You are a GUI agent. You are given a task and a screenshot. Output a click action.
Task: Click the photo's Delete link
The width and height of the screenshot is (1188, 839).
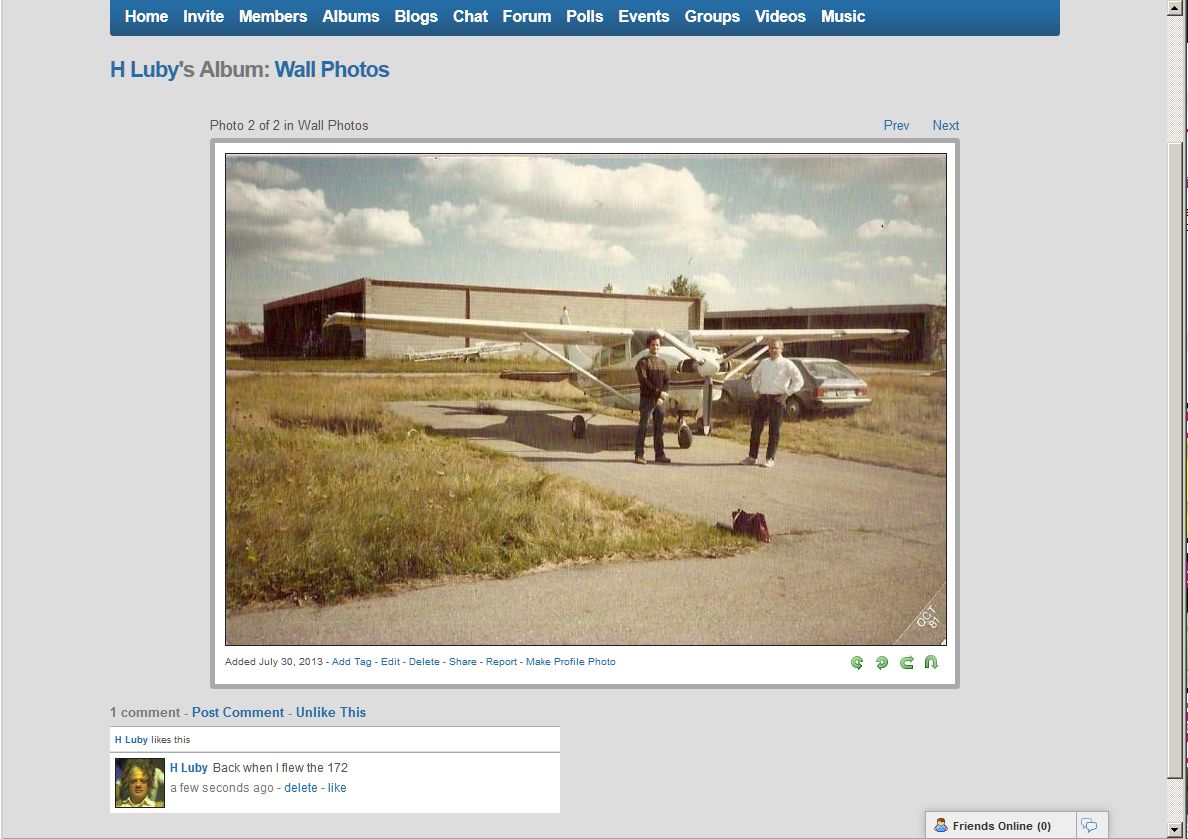pos(424,662)
